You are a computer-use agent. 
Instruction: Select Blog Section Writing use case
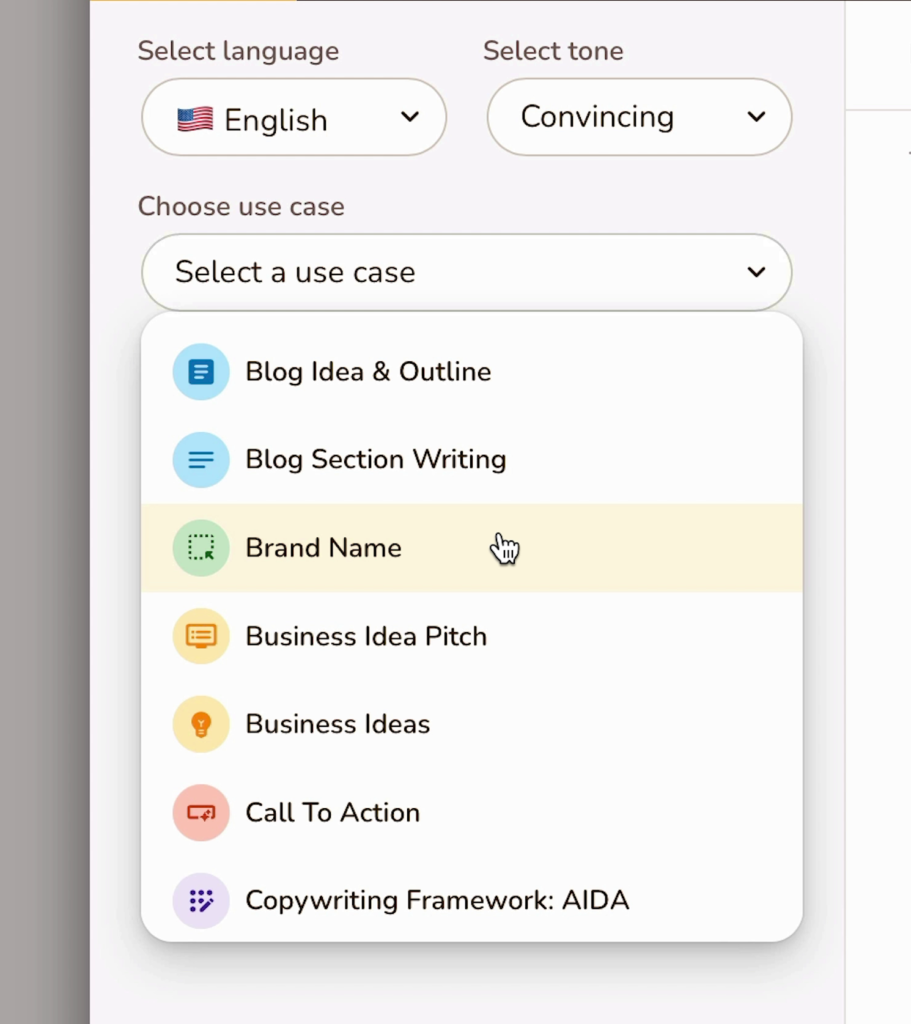click(376, 459)
